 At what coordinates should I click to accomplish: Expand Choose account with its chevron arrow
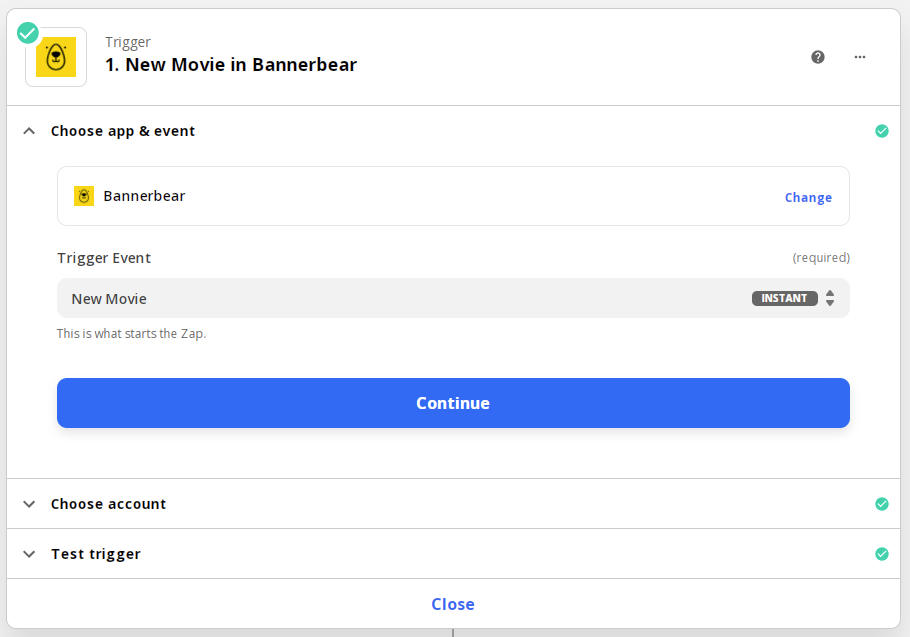[29, 504]
